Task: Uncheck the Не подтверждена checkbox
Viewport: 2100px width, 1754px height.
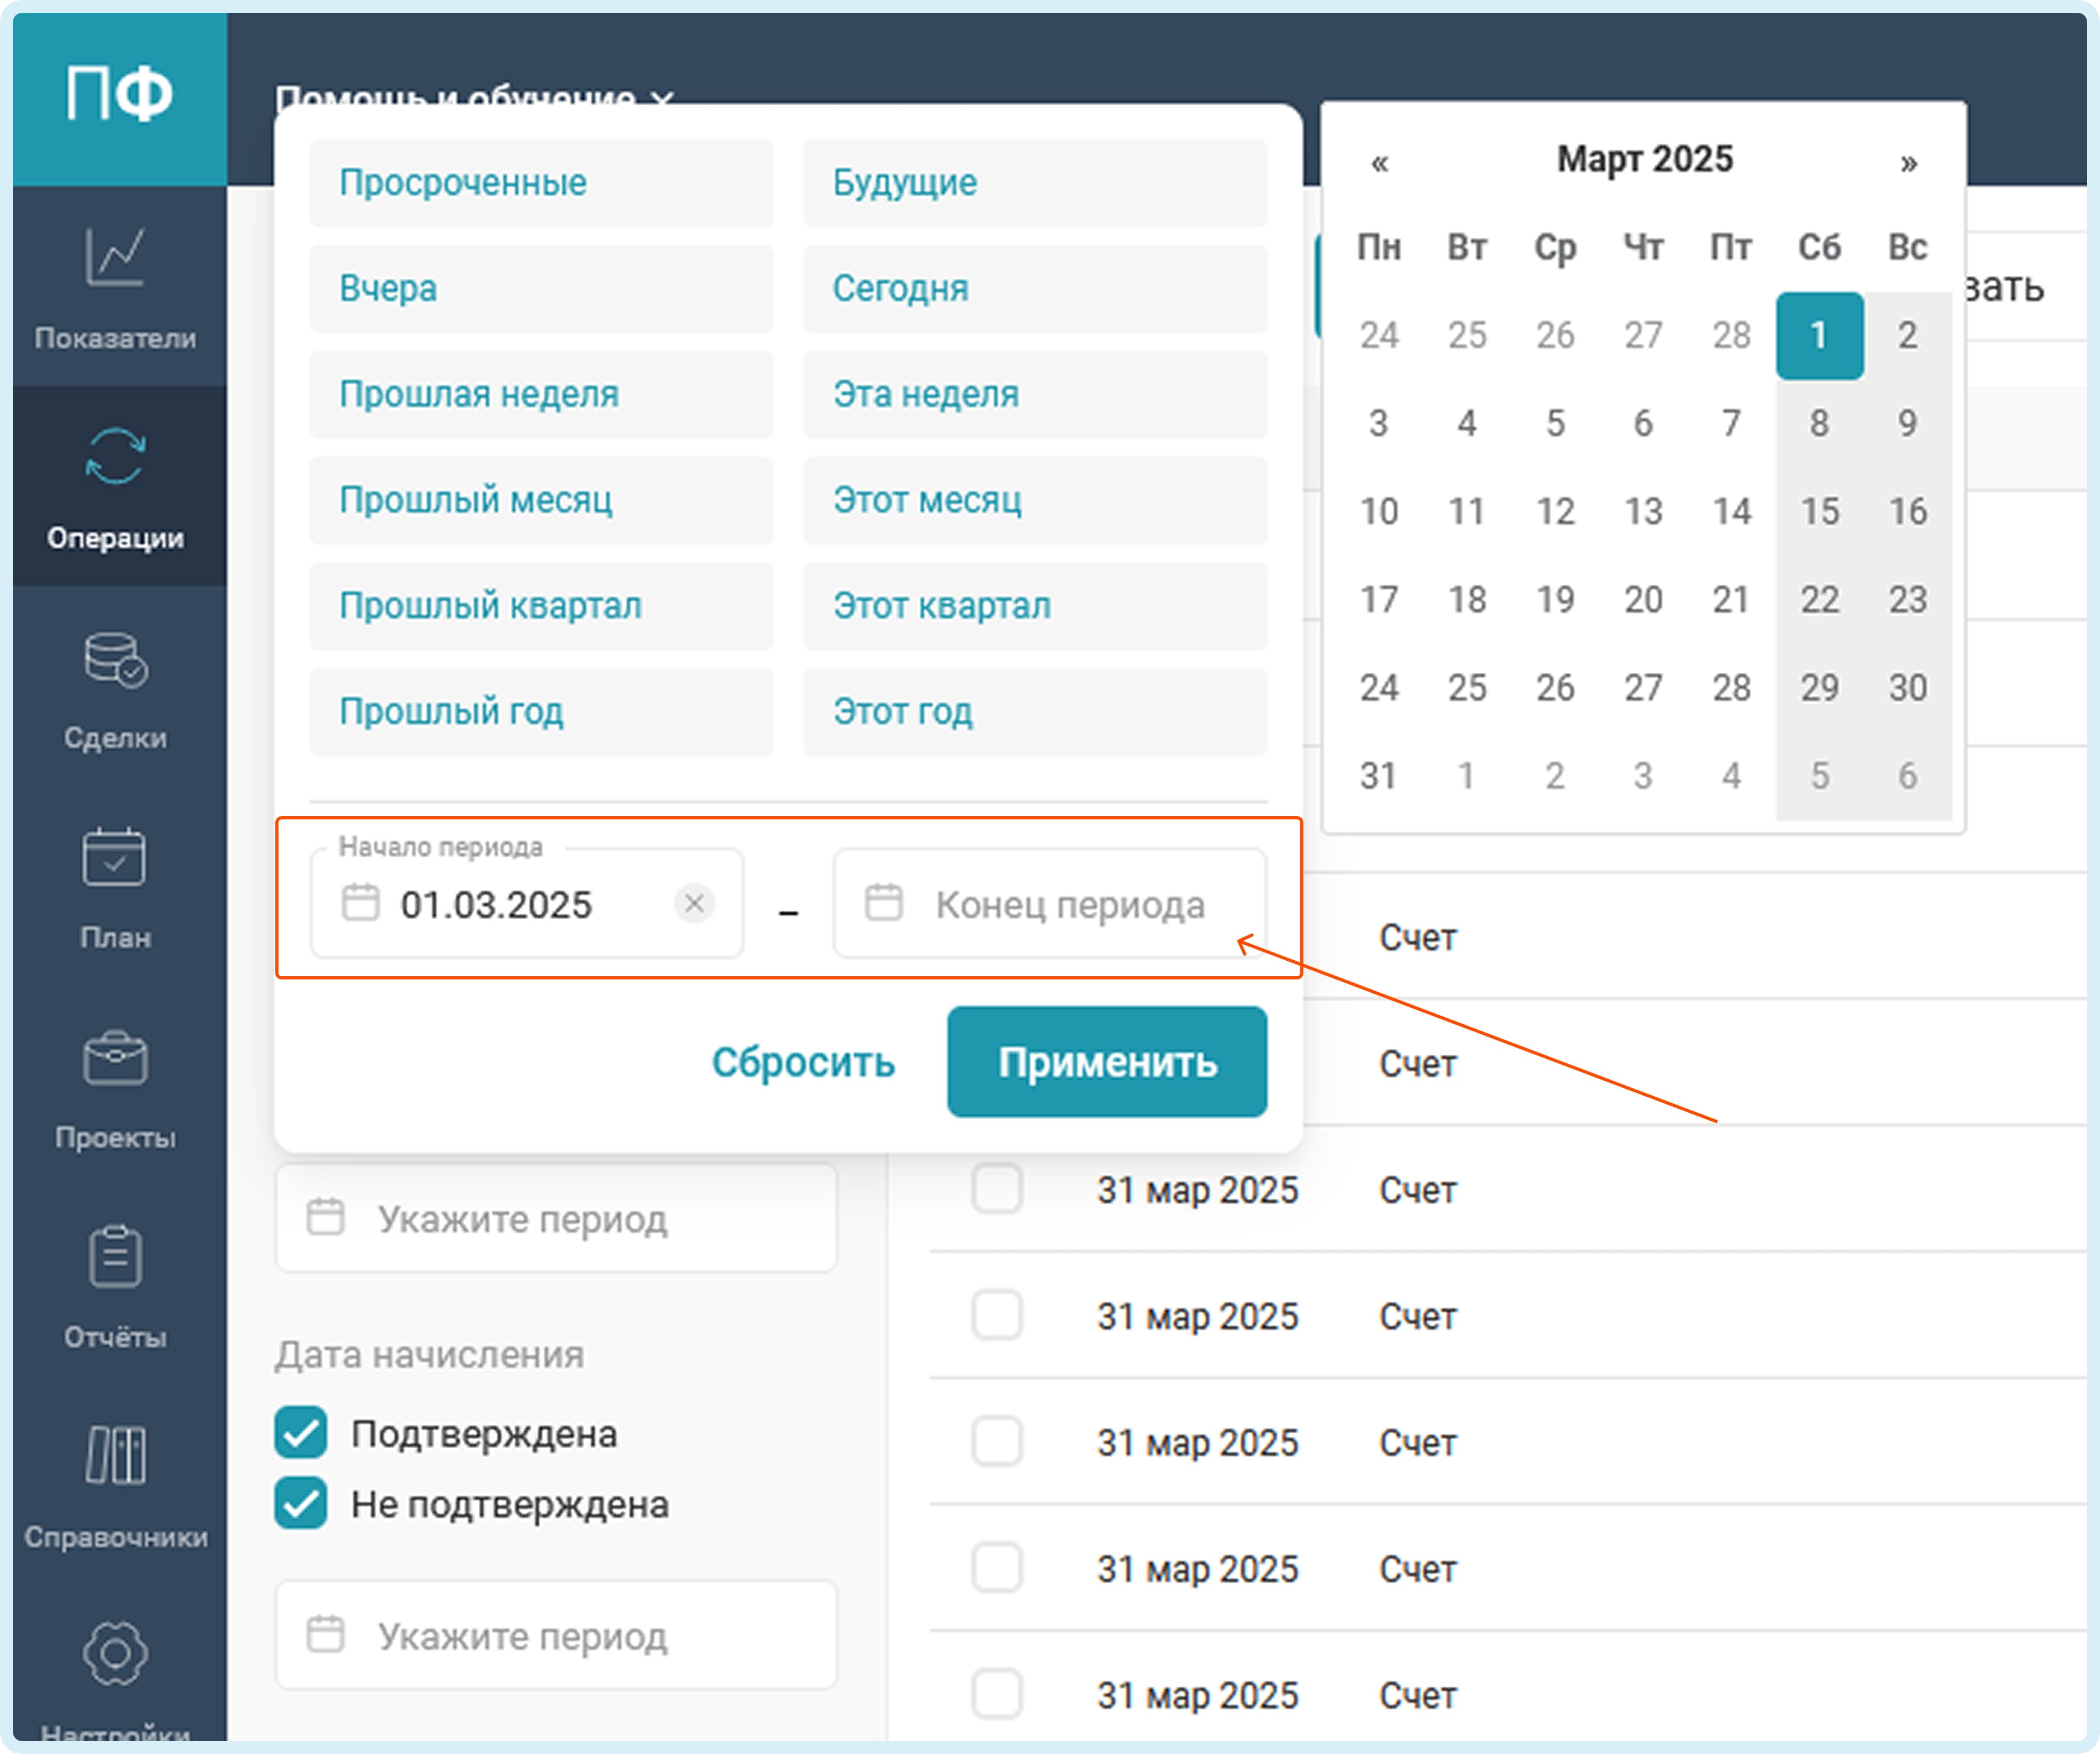Action: (x=300, y=1503)
